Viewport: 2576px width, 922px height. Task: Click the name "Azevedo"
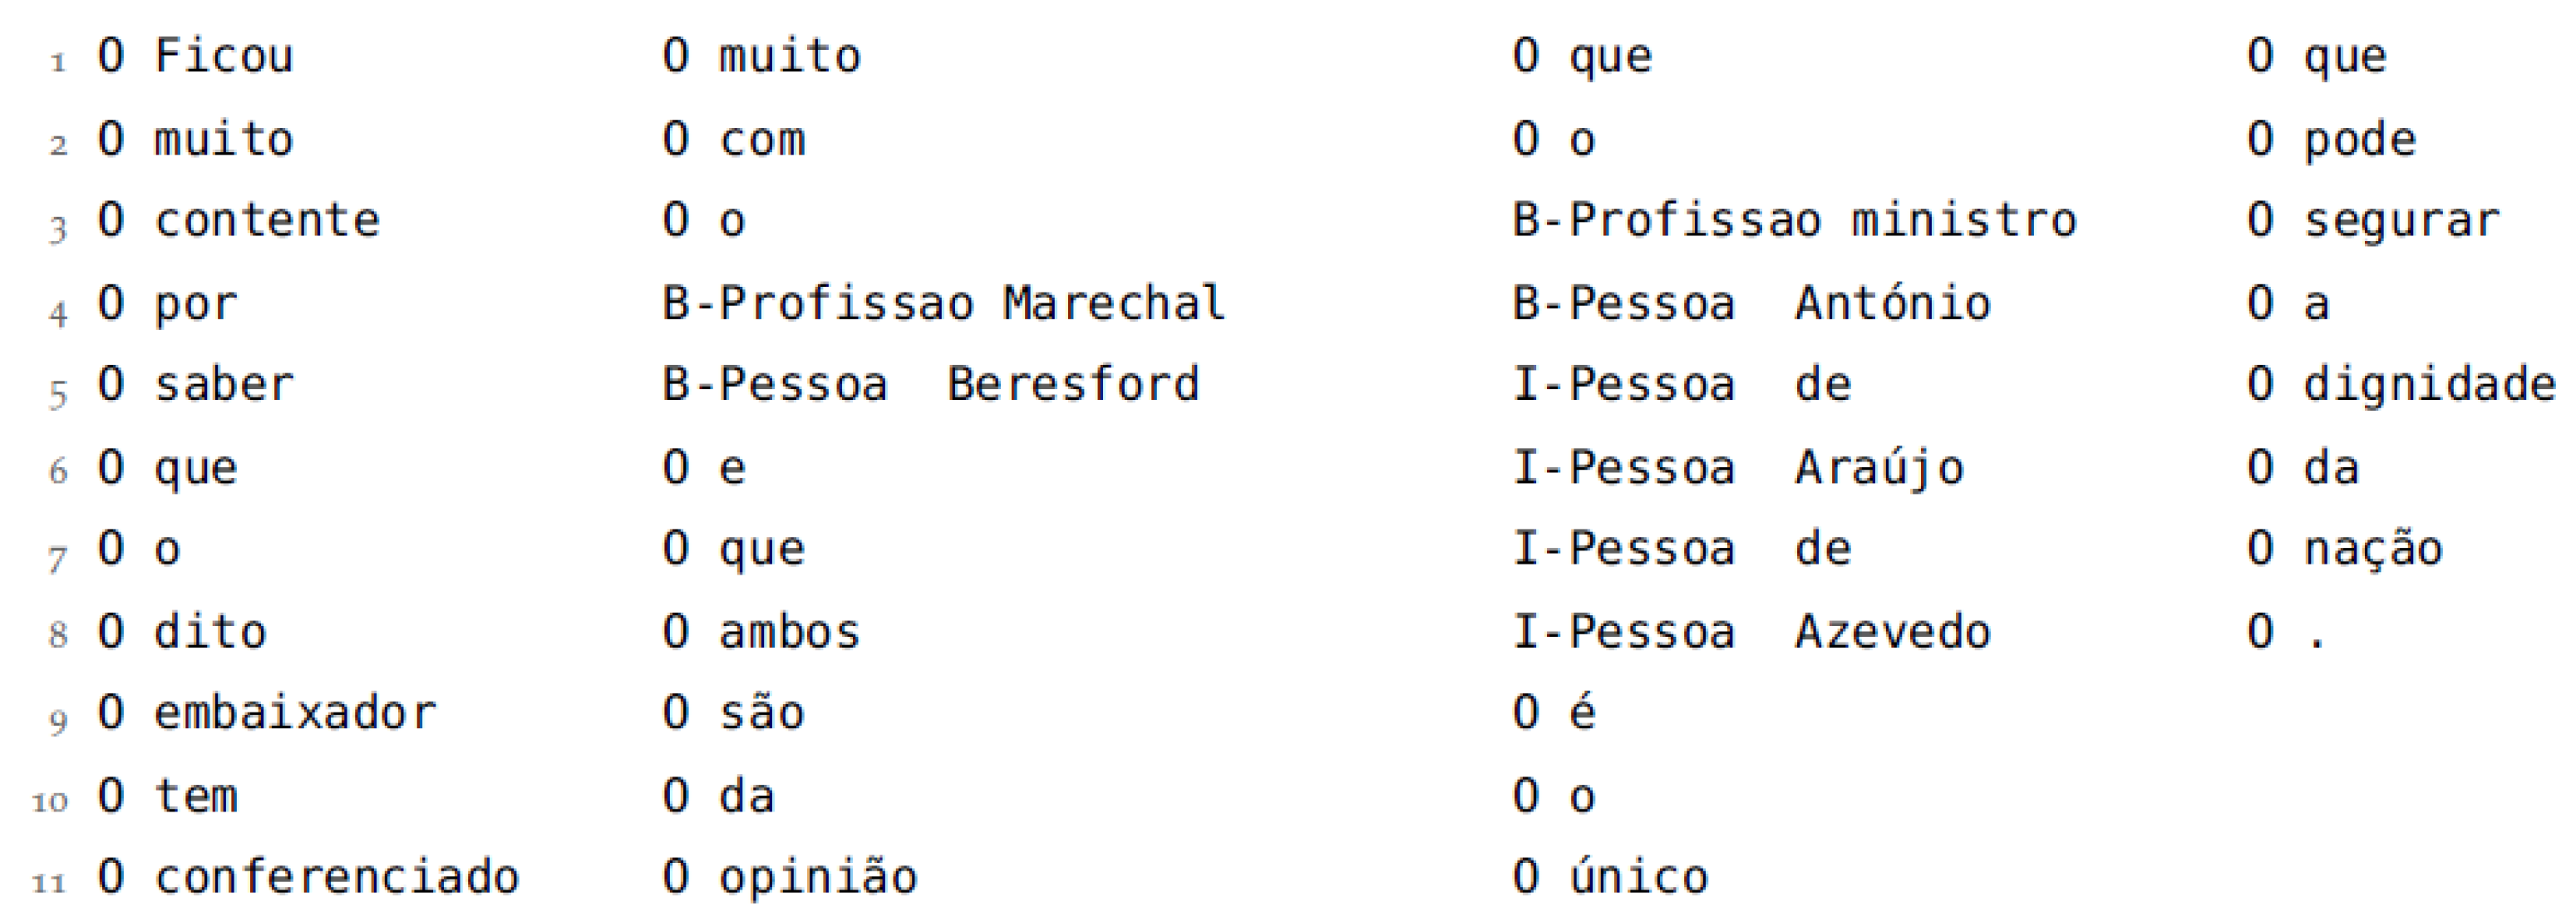point(1893,632)
